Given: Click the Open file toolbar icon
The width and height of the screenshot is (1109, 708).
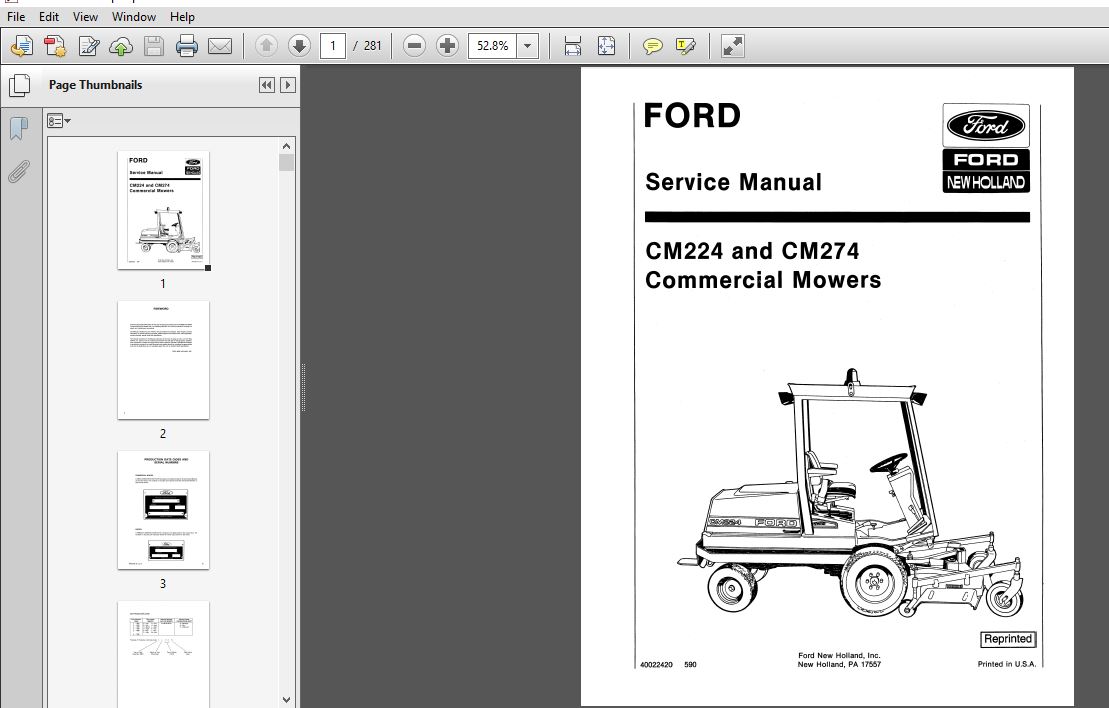Looking at the screenshot, I should tap(22, 47).
